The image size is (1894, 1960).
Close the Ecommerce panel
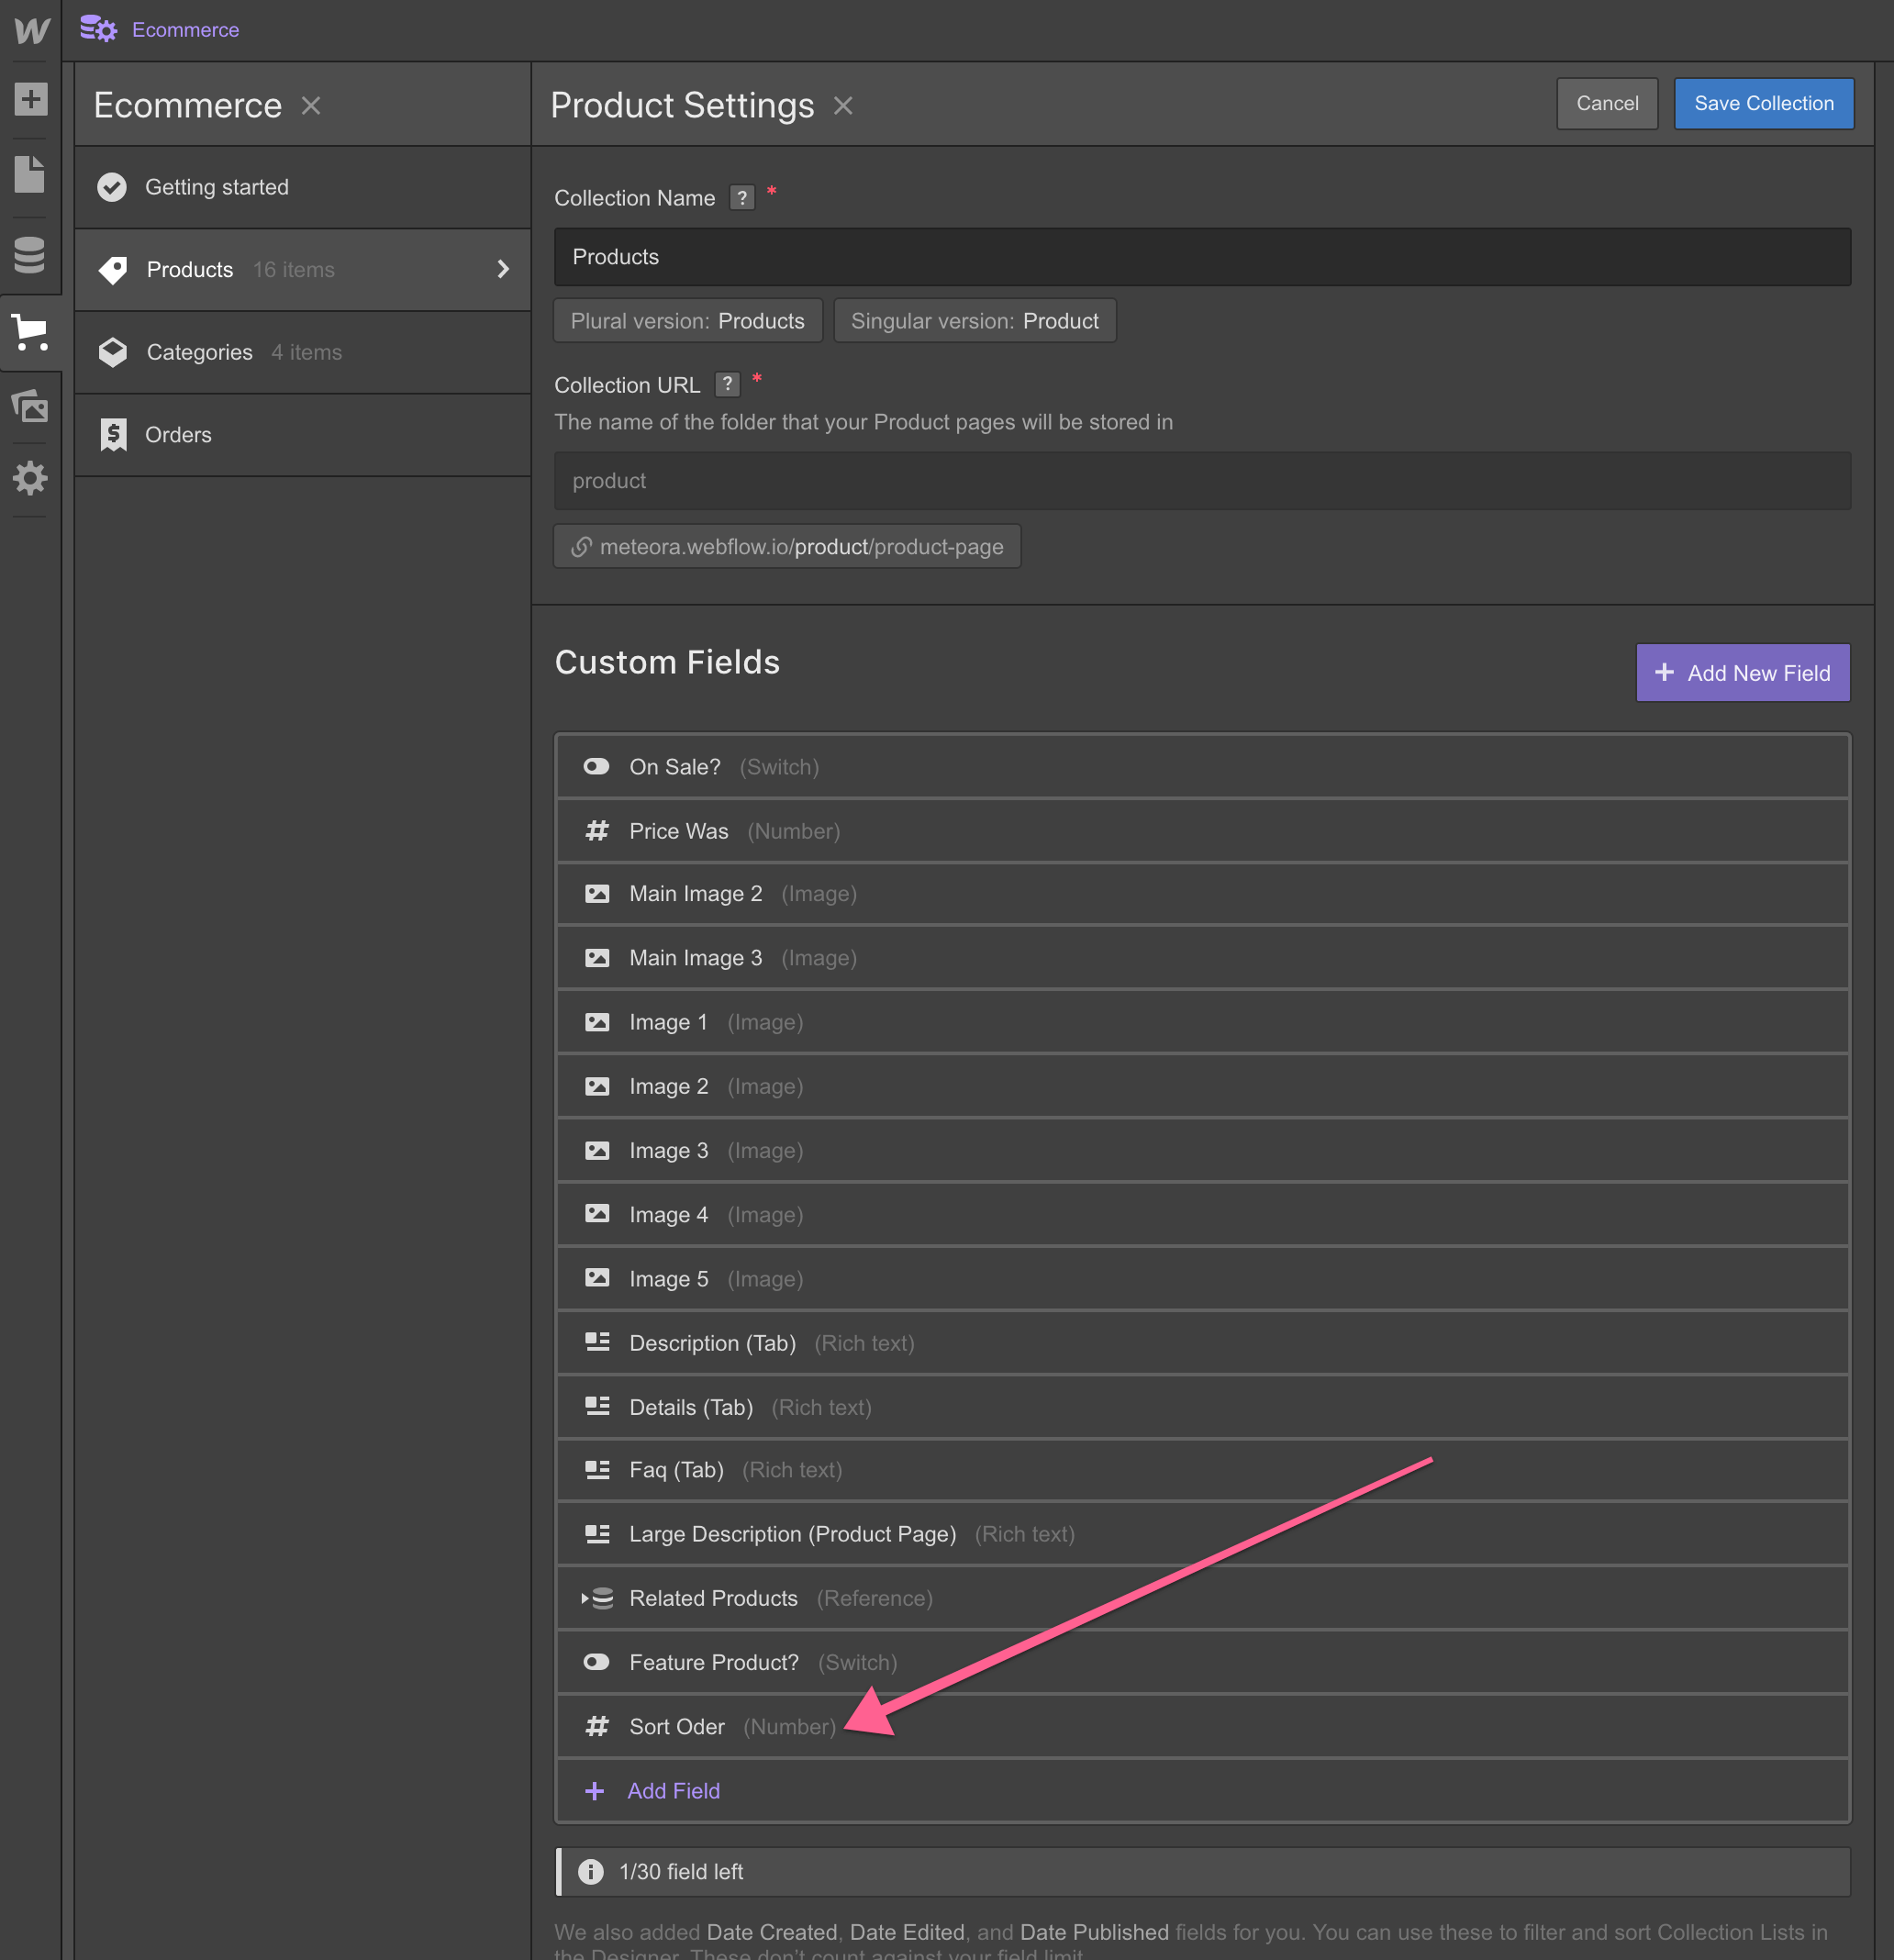tap(311, 105)
